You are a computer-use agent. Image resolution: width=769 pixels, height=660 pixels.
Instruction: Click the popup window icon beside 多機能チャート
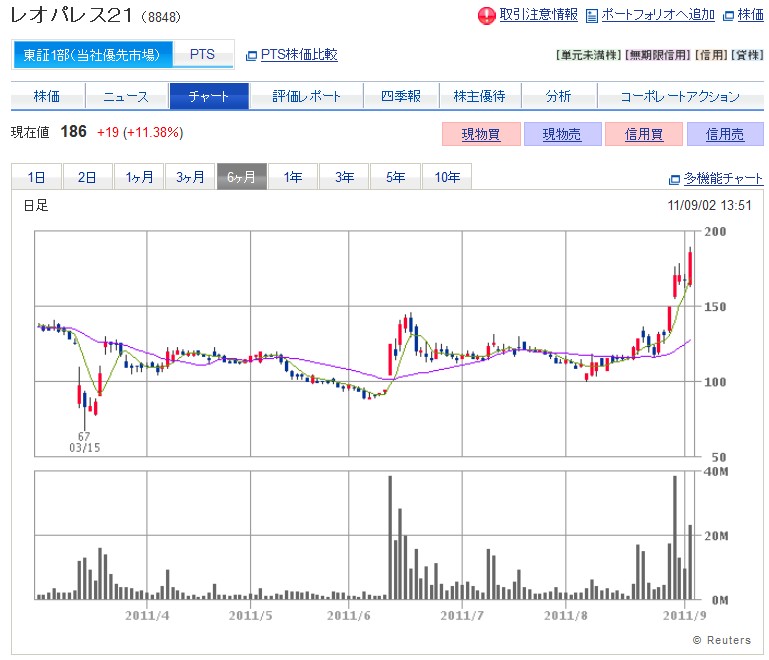(674, 179)
